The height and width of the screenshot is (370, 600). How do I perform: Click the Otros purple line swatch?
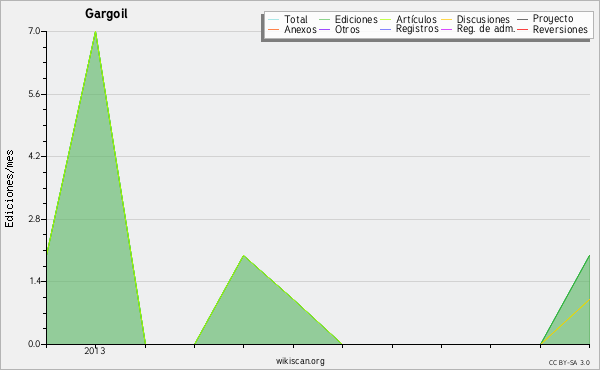pos(324,29)
